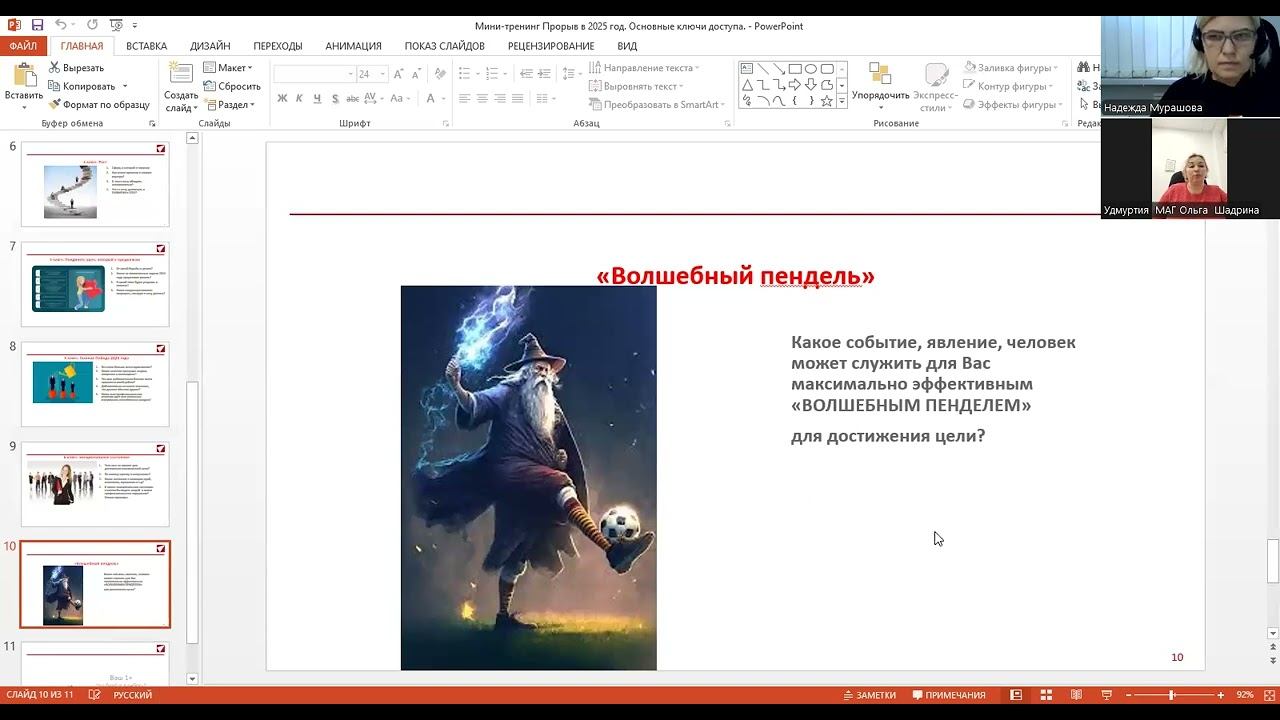Expand Копировать dropdown arrow
Viewport: 1280px width, 720px height.
click(125, 87)
